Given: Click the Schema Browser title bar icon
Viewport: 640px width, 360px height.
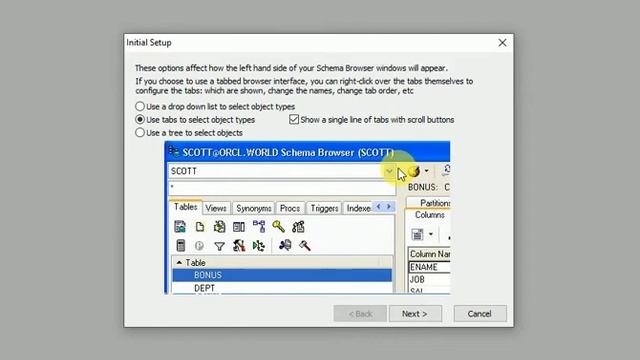Looking at the screenshot, I should [174, 152].
